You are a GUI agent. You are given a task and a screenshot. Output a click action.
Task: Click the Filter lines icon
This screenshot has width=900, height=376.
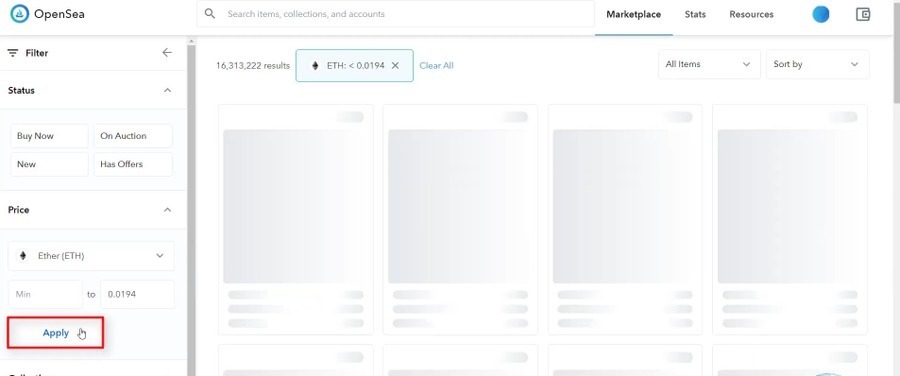click(13, 53)
